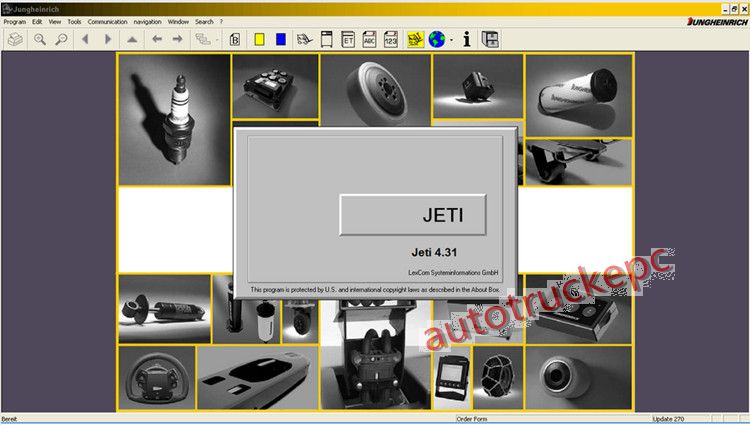Open the Communication menu
The image size is (750, 425).
(107, 22)
